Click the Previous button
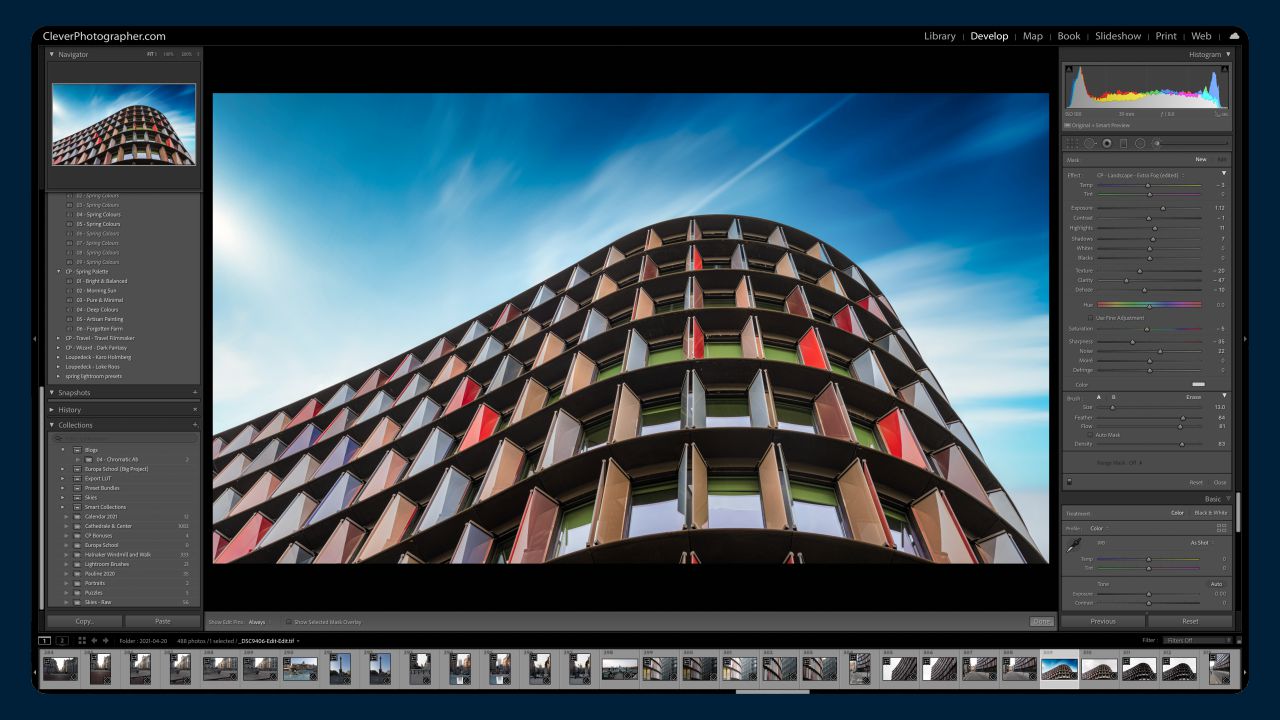1280x720 pixels. [1103, 621]
